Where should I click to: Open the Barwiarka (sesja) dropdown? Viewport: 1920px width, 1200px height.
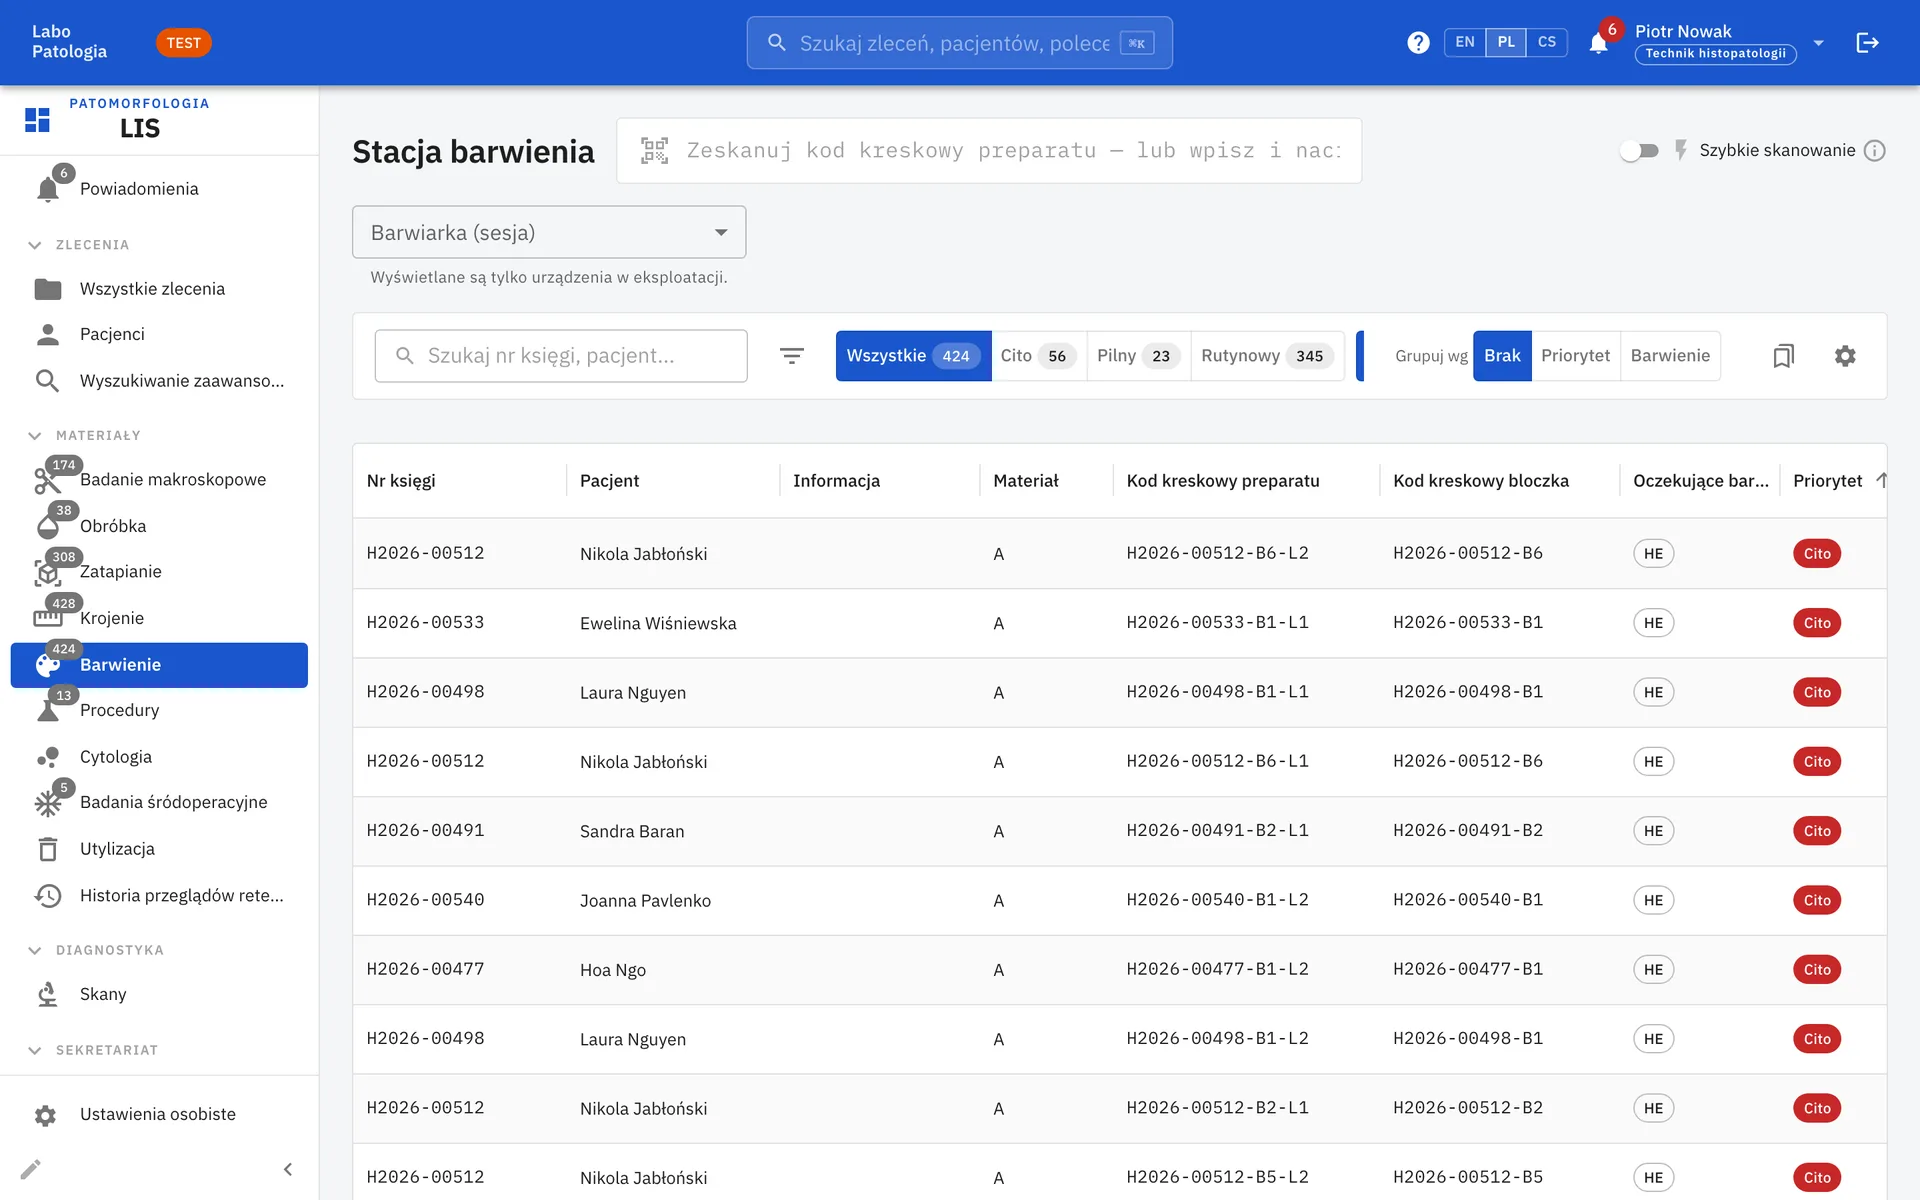click(549, 232)
